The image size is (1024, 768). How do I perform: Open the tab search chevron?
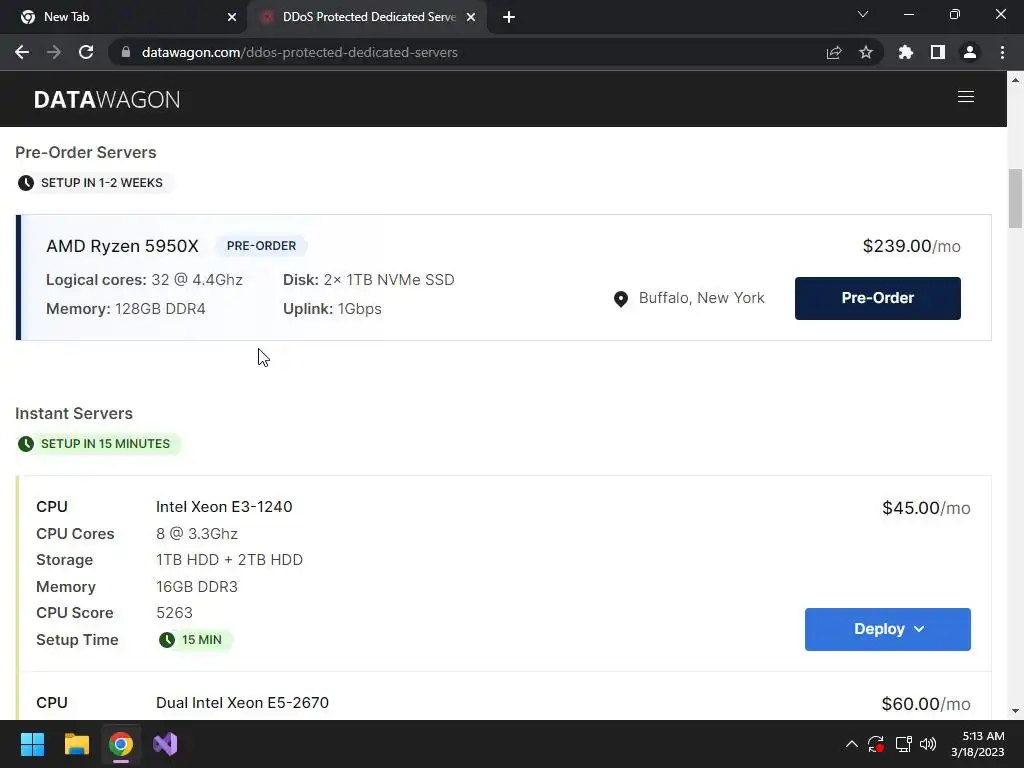coord(863,14)
